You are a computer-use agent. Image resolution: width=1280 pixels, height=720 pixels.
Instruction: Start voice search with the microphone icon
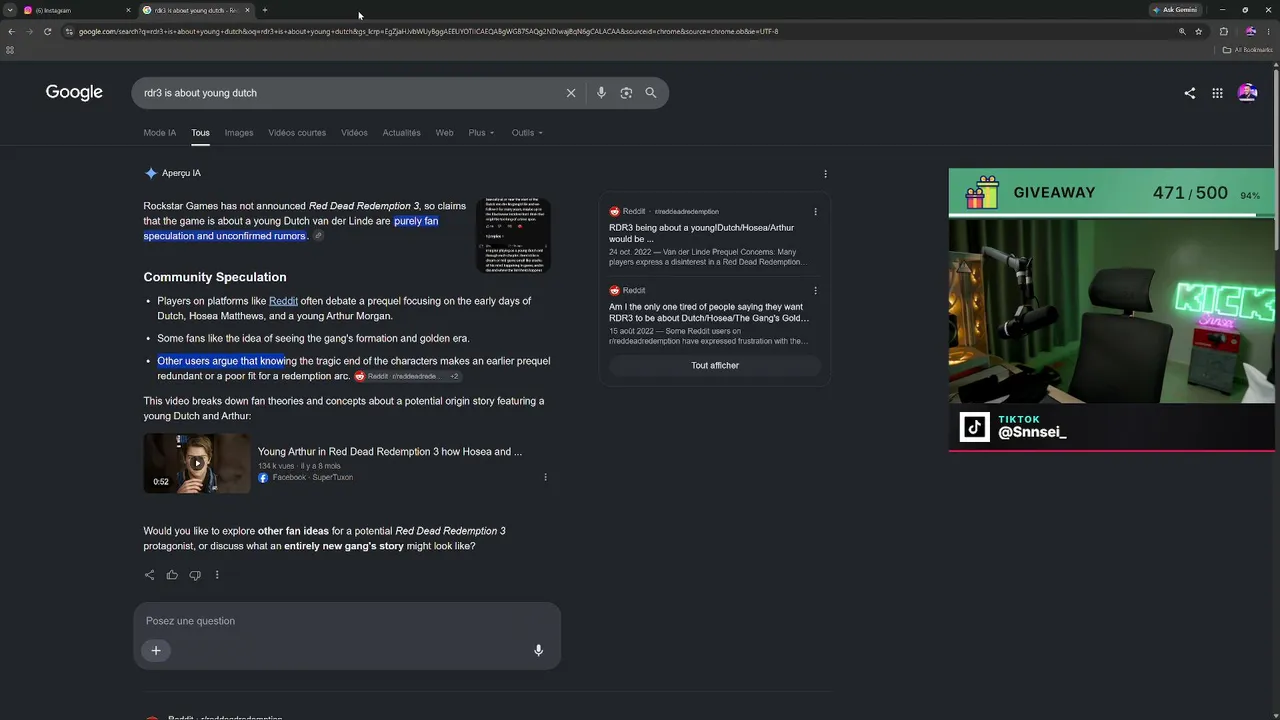click(x=601, y=93)
